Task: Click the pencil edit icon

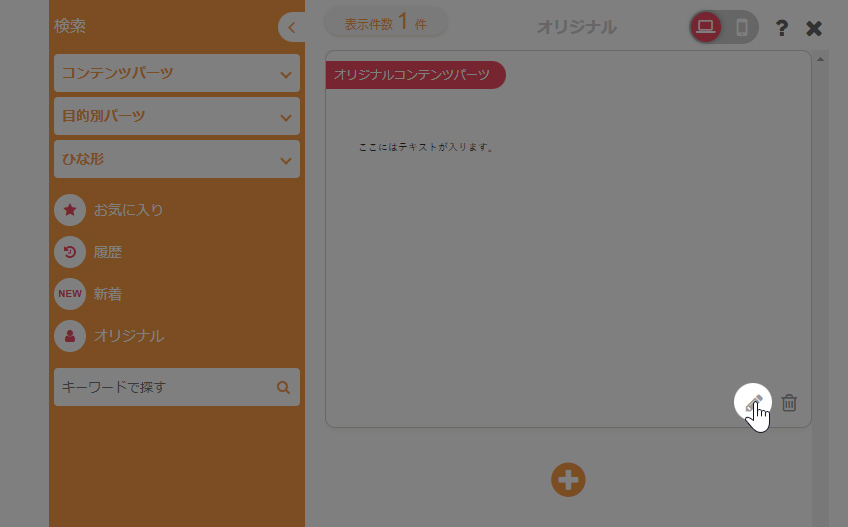Action: [x=753, y=402]
